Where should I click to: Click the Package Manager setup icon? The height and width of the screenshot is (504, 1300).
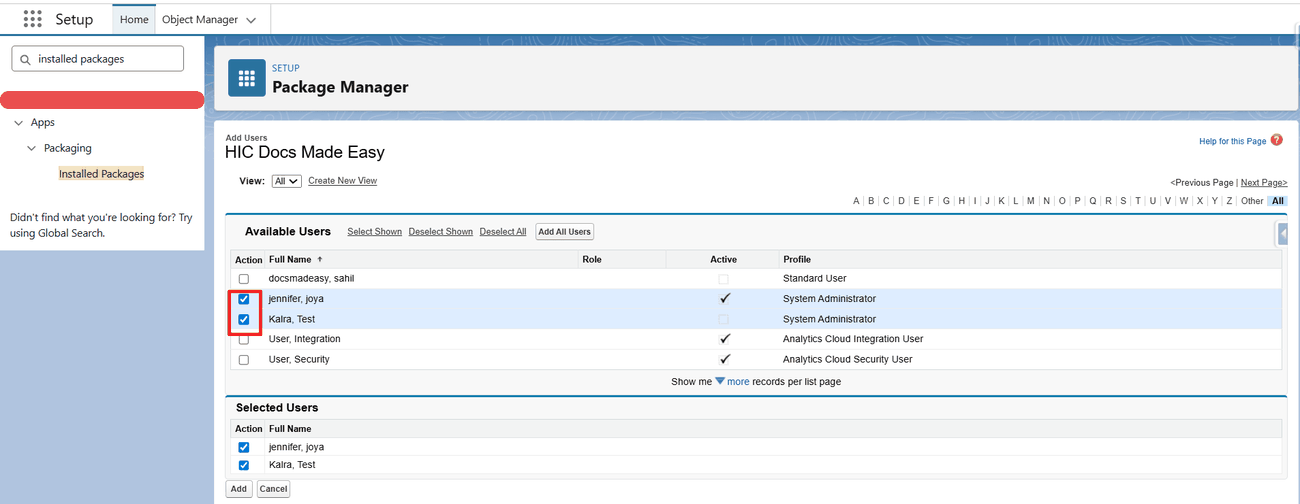[247, 78]
